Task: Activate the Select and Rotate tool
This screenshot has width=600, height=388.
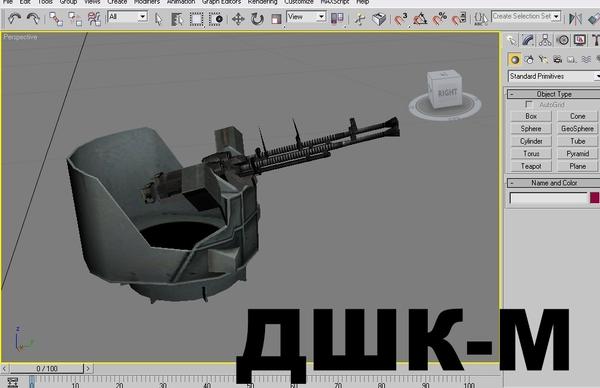Action: coord(257,19)
